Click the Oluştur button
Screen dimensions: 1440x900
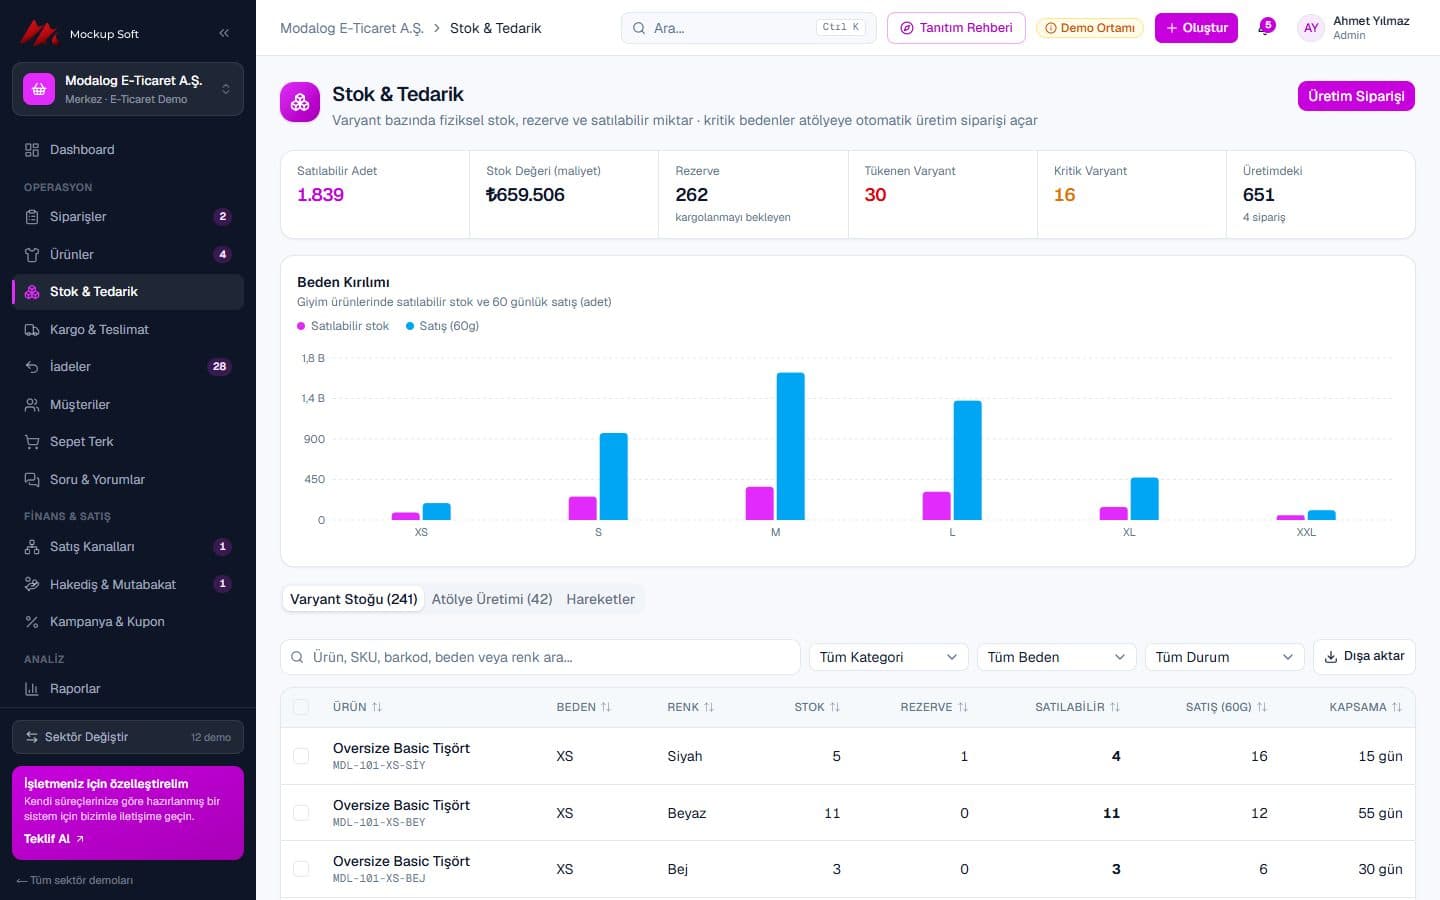(x=1196, y=28)
